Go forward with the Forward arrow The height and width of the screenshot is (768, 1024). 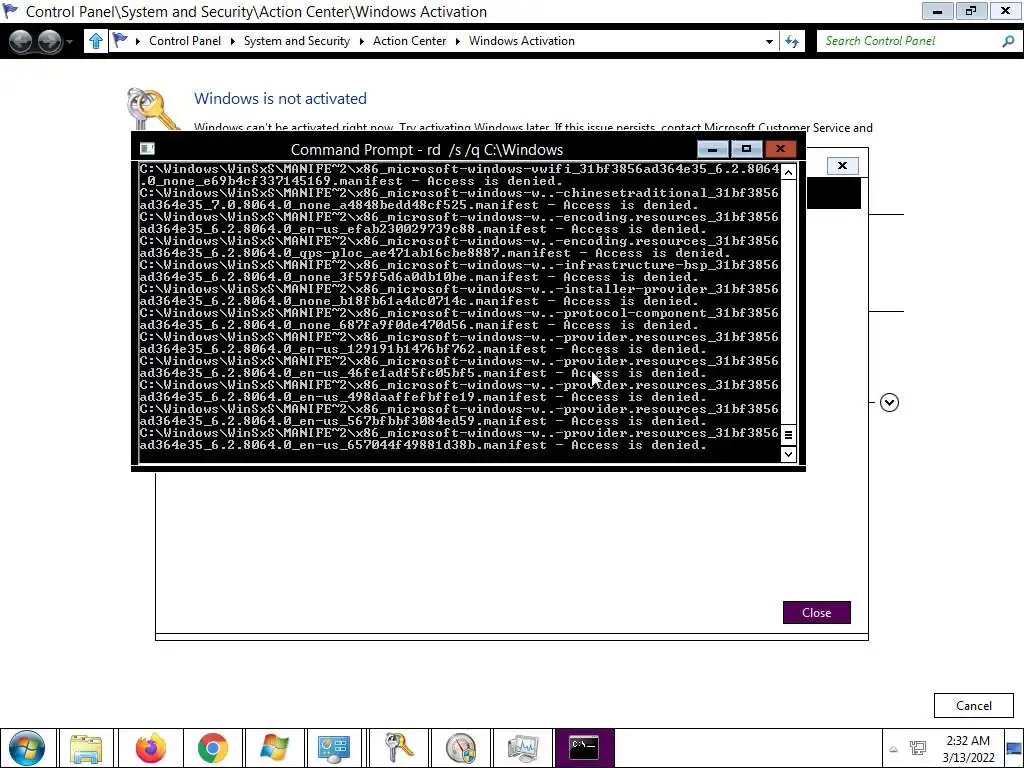(x=50, y=41)
